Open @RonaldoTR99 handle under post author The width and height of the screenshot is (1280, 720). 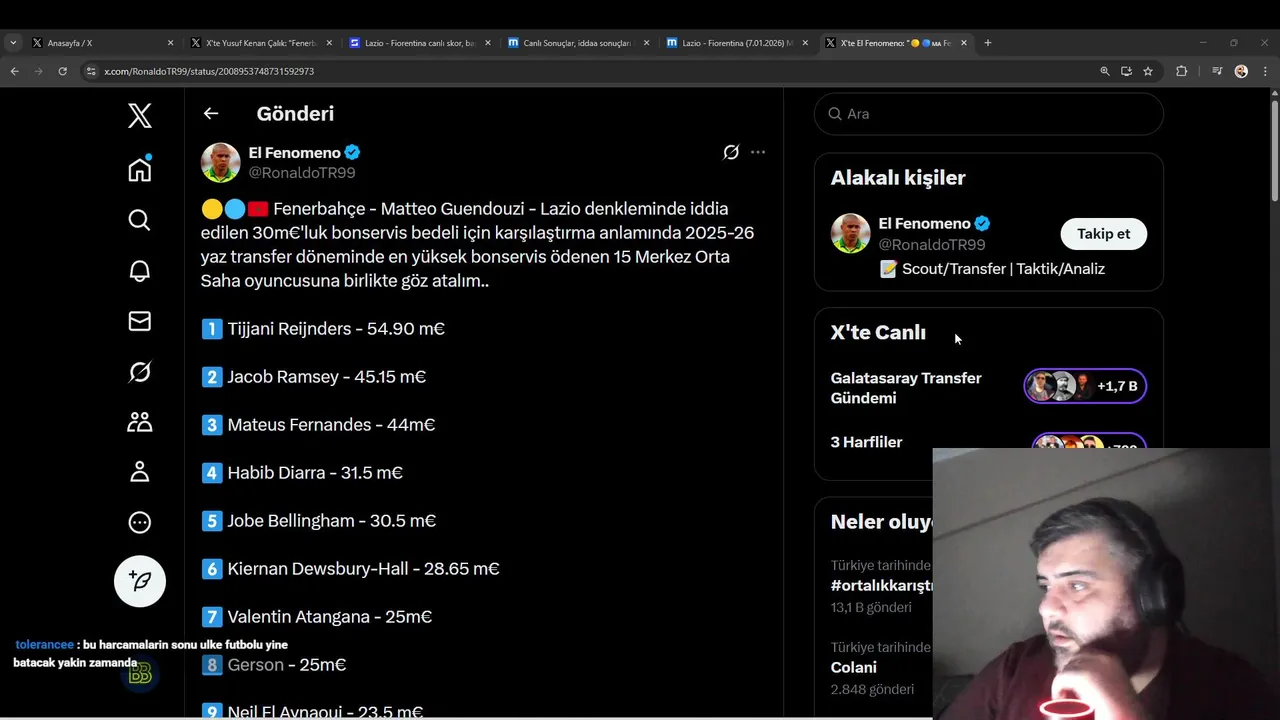[302, 173]
